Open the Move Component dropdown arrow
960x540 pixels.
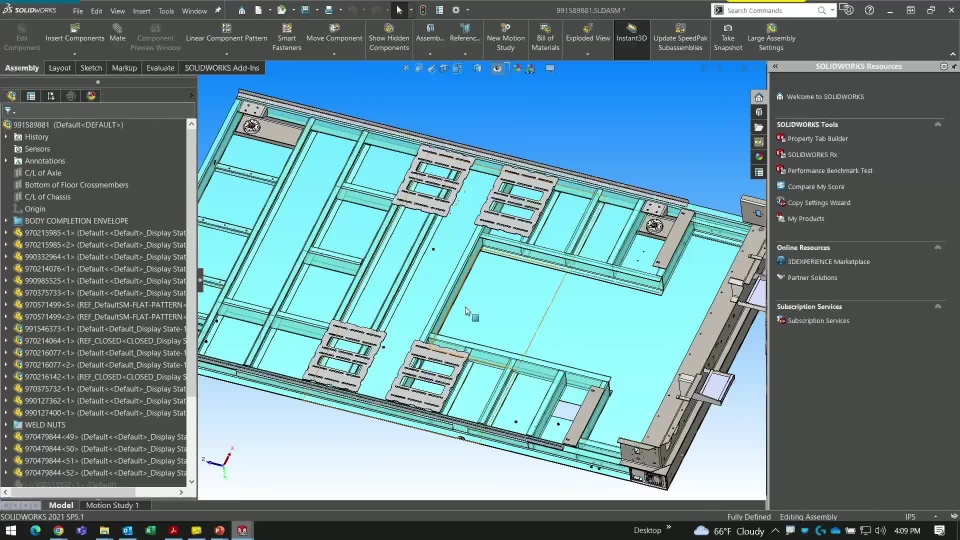pyautogui.click(x=334, y=54)
